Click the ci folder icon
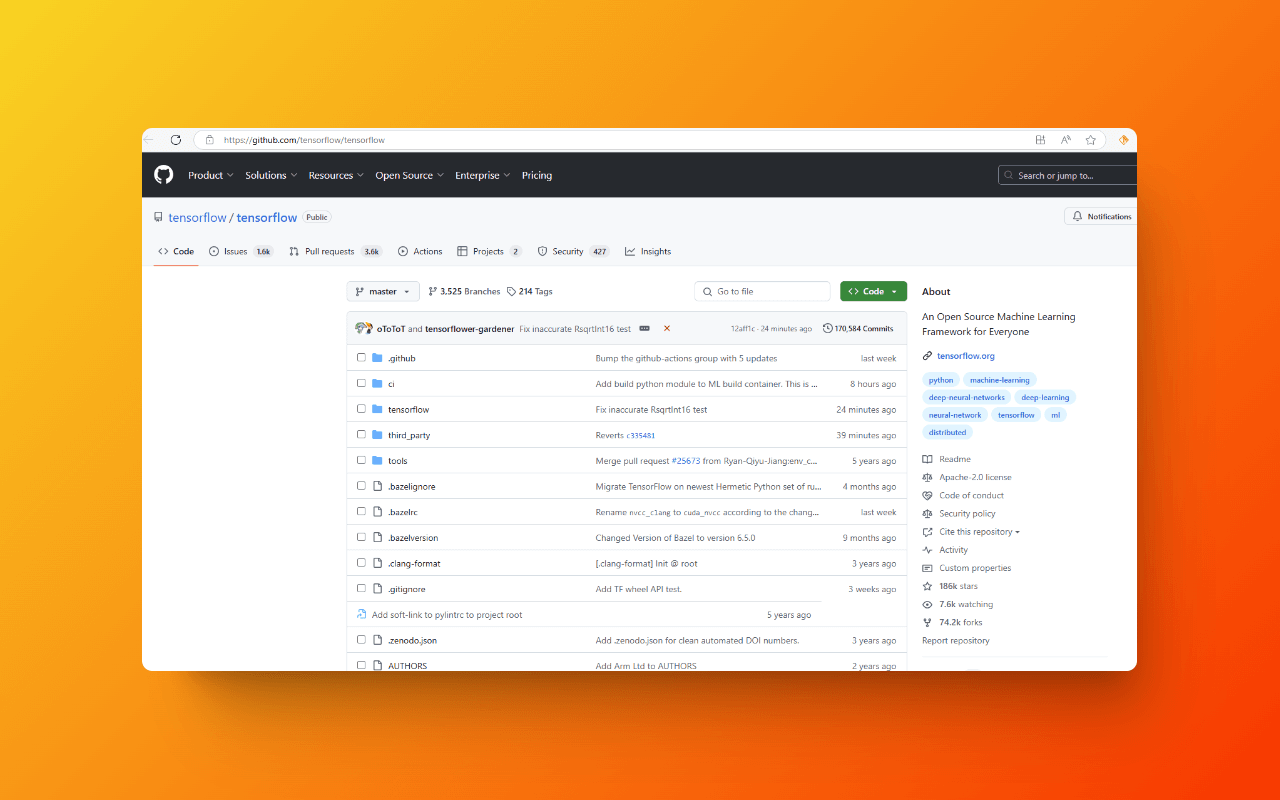 377,383
